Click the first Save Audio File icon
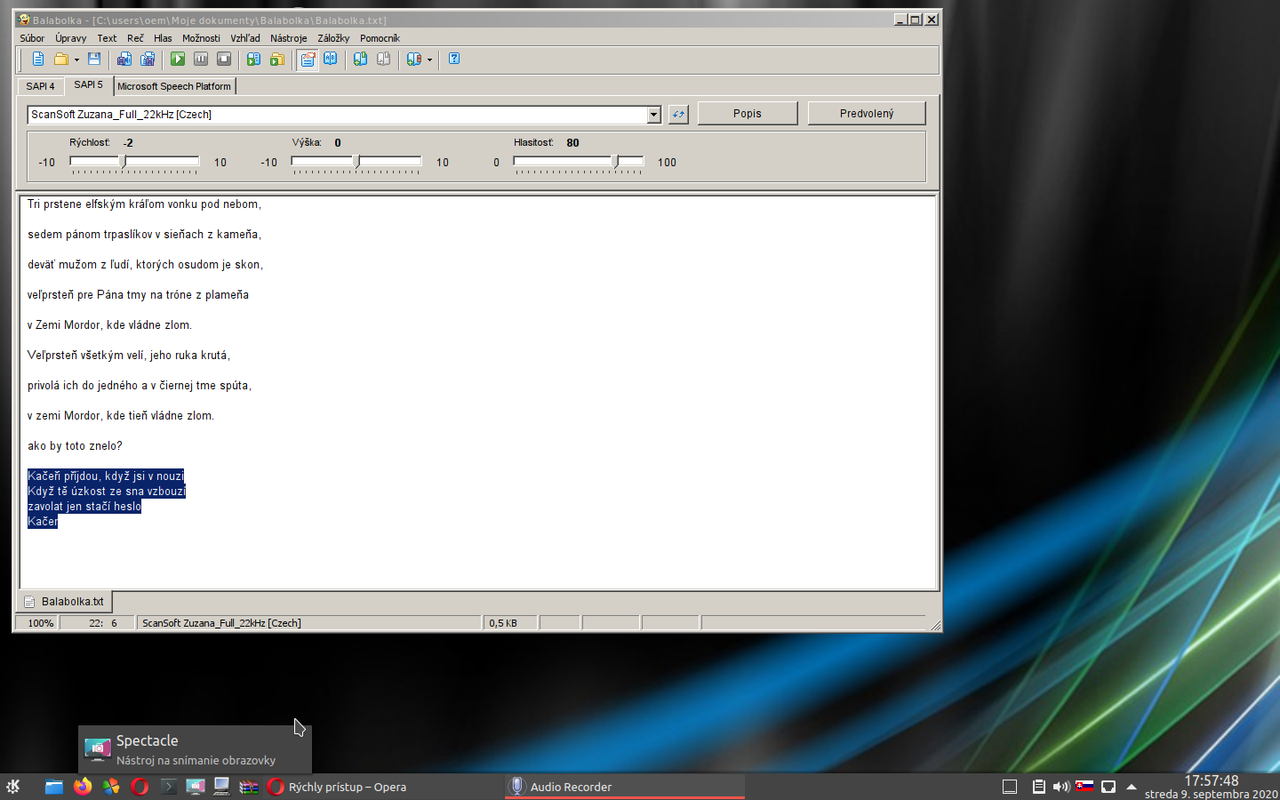1280x800 pixels. click(x=124, y=59)
